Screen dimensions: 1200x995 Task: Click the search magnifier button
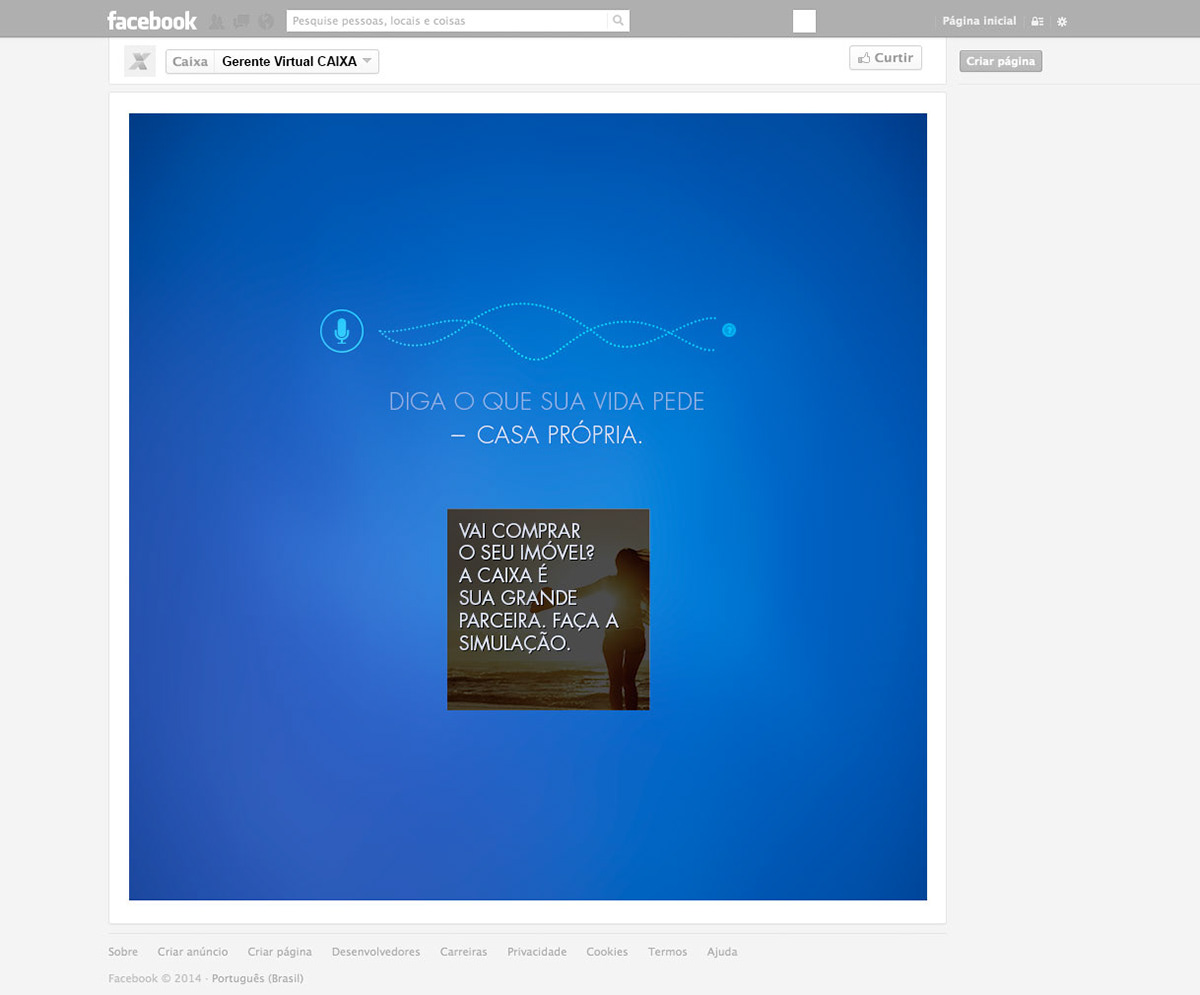(x=619, y=21)
